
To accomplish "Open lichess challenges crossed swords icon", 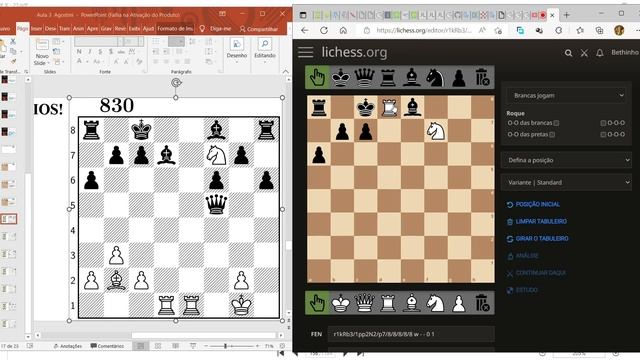I will [584, 53].
